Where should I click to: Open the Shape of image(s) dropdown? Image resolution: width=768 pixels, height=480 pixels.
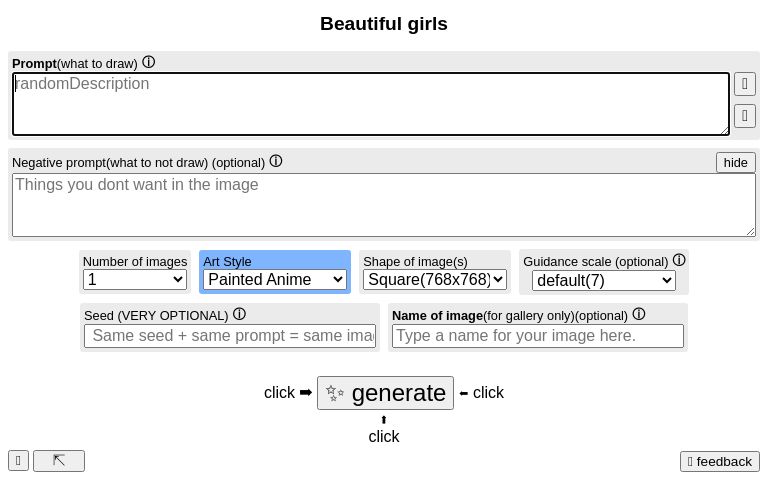435,280
